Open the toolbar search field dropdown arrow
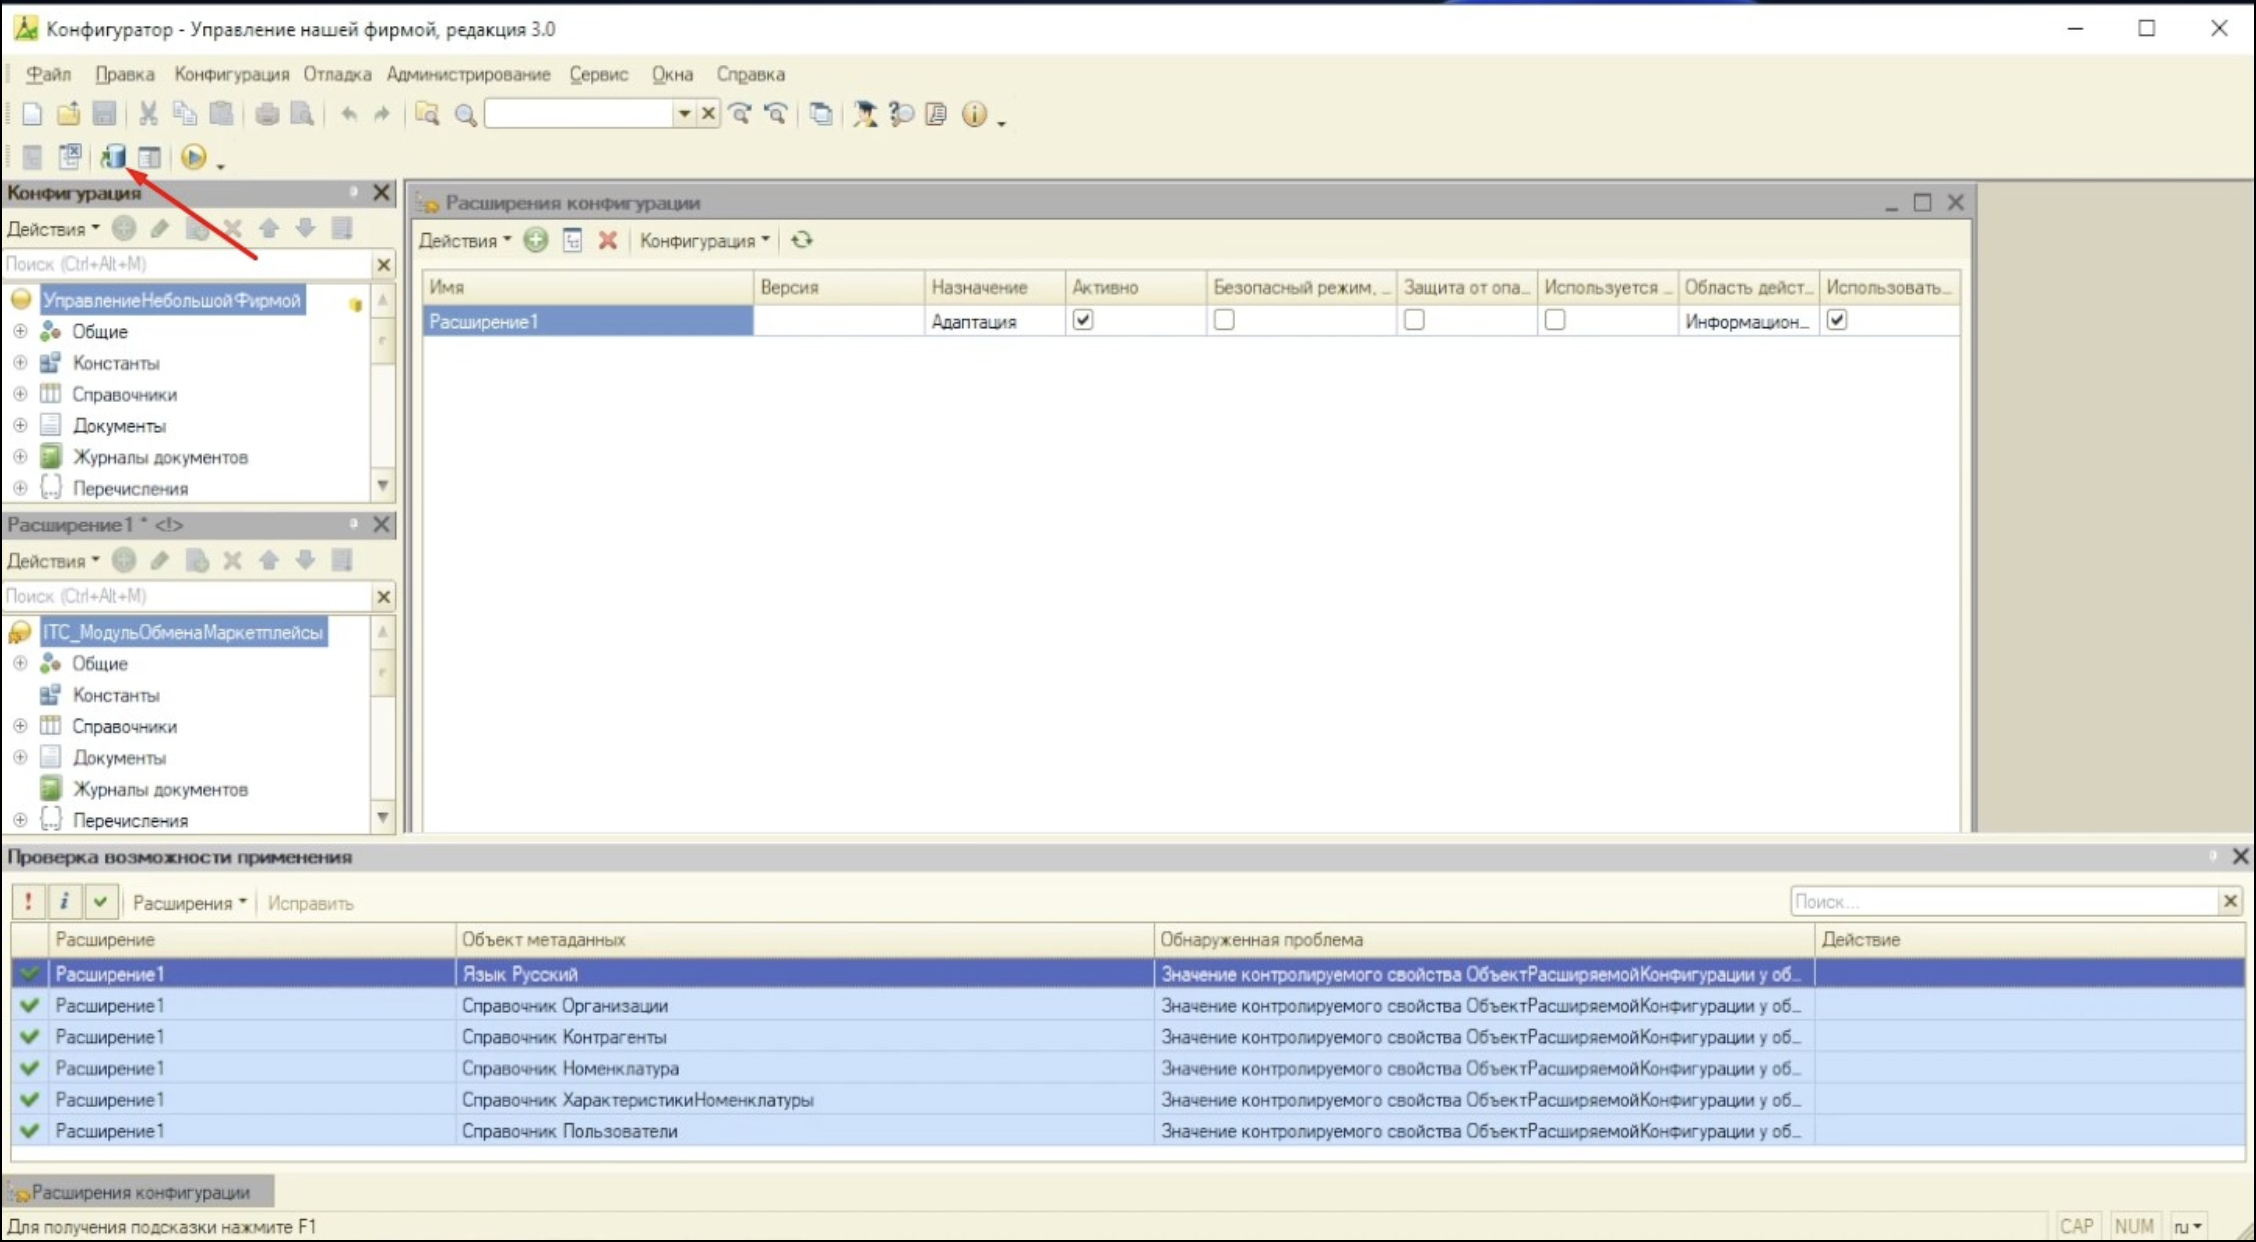This screenshot has width=2256, height=1242. [x=684, y=114]
